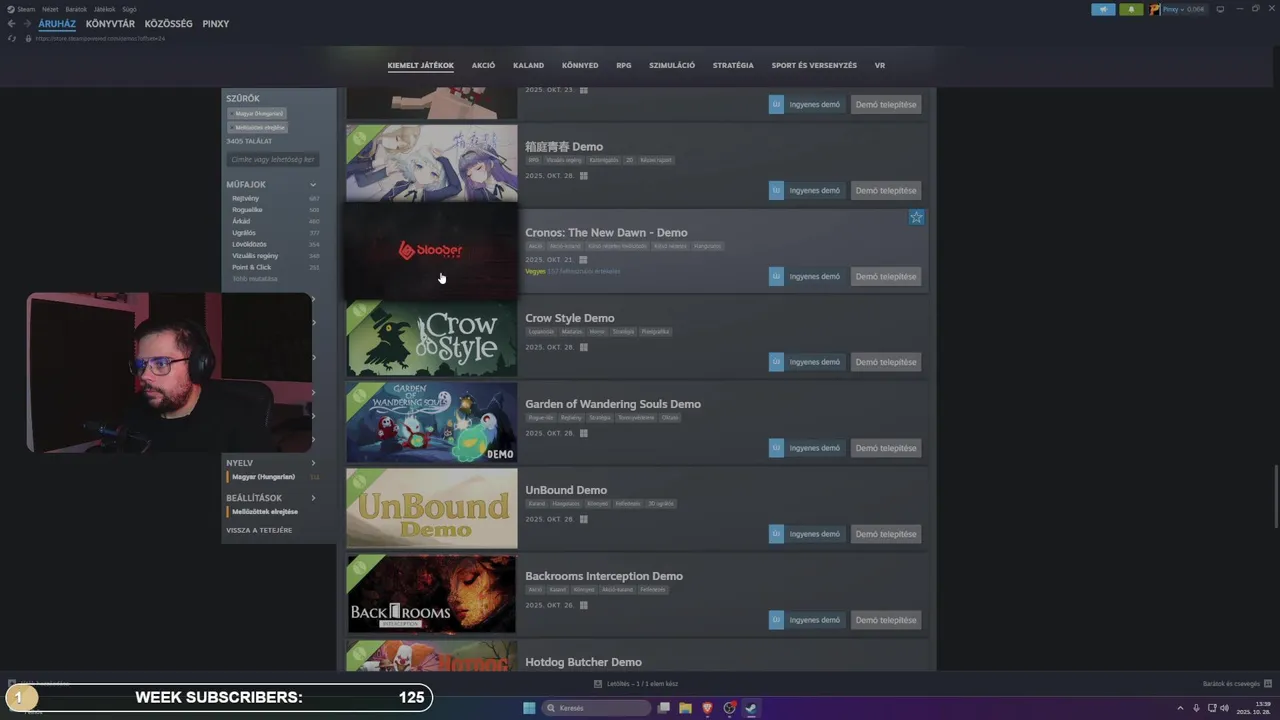The image size is (1280, 720).
Task: Open File Explorer from the taskbar
Action: pyautogui.click(x=685, y=708)
